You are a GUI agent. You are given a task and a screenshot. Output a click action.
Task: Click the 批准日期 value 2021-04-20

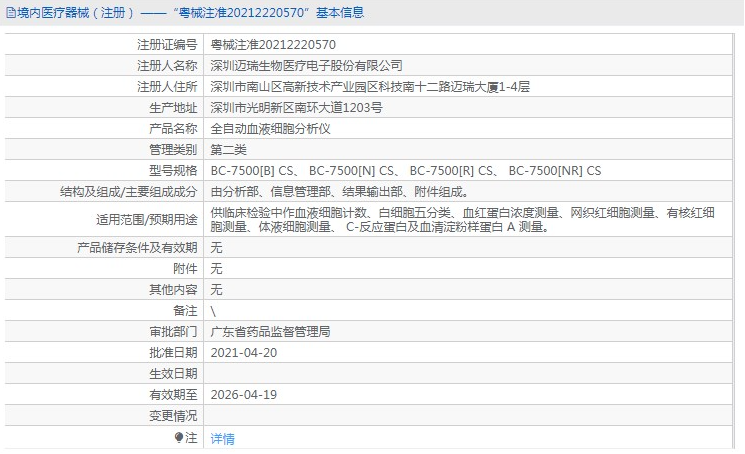click(x=244, y=353)
